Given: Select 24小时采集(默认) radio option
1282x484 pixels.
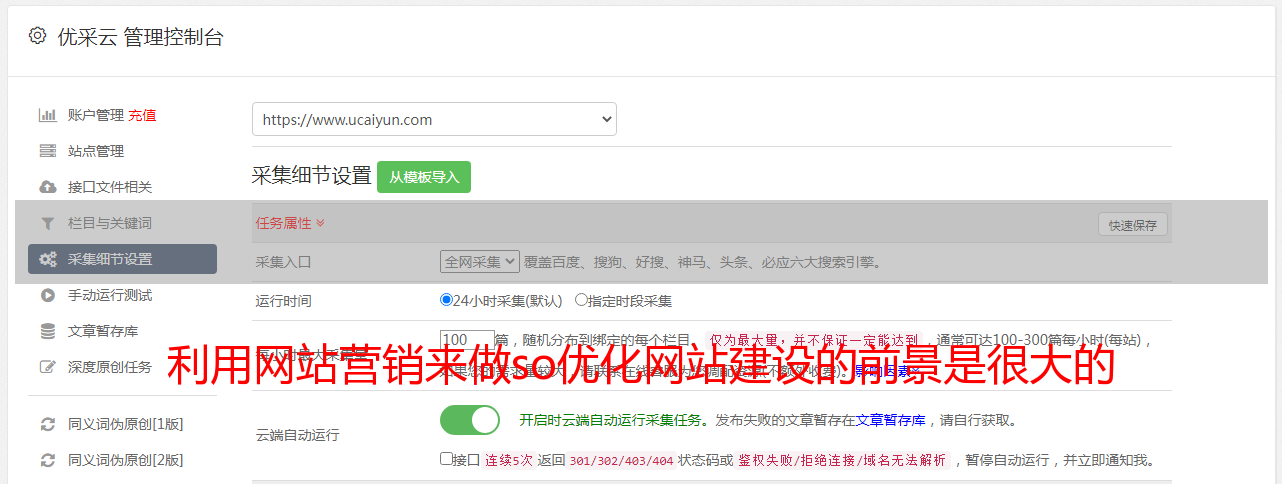Looking at the screenshot, I should point(446,299).
